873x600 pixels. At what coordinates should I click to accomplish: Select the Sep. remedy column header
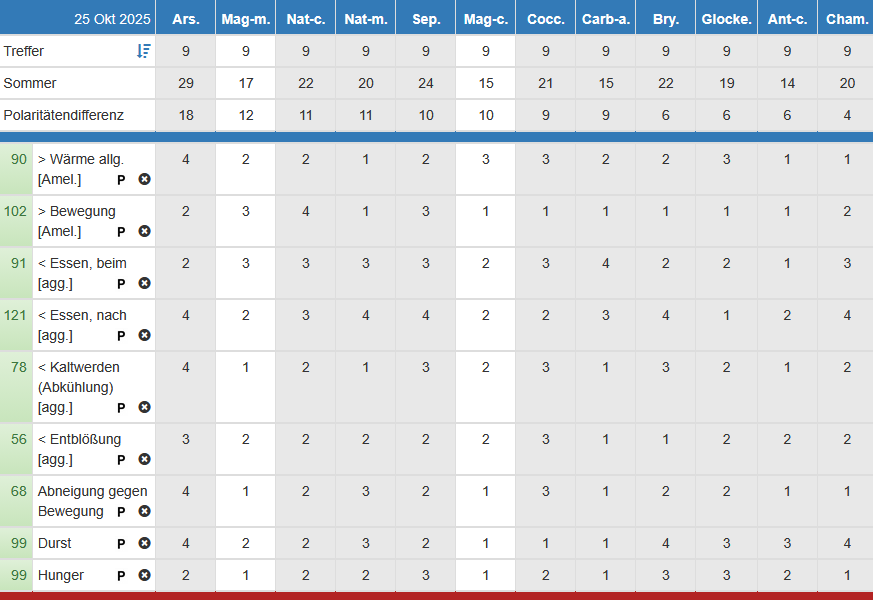(x=426, y=19)
